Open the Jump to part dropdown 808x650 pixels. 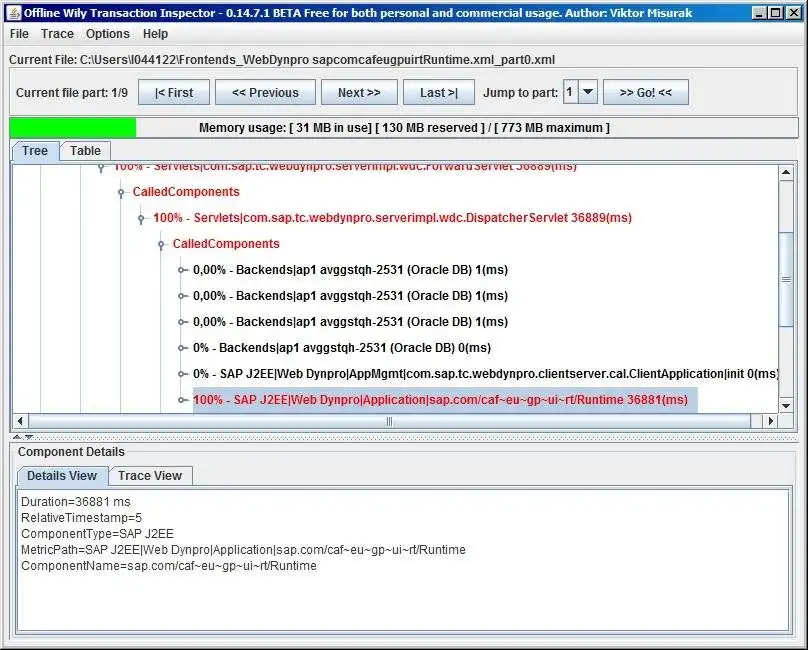tap(587, 92)
